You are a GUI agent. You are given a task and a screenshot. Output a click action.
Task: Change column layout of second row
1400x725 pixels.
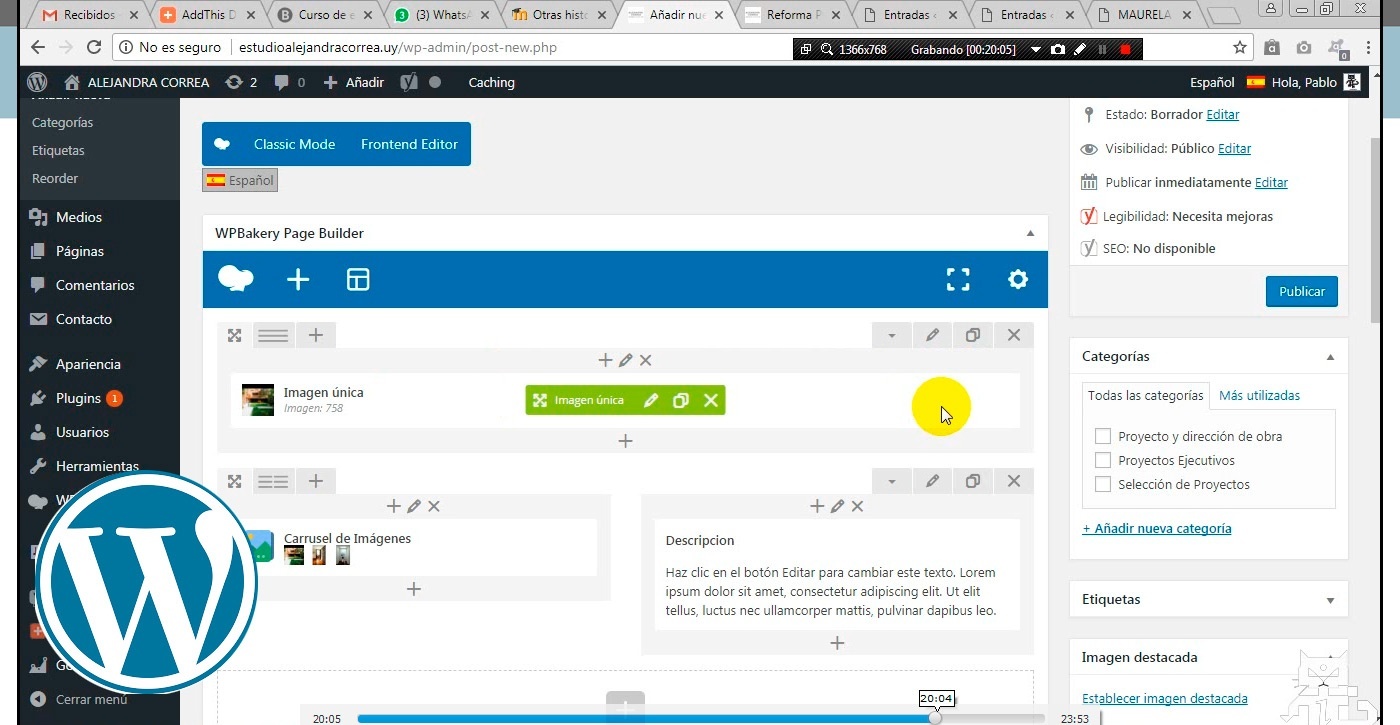coord(273,481)
